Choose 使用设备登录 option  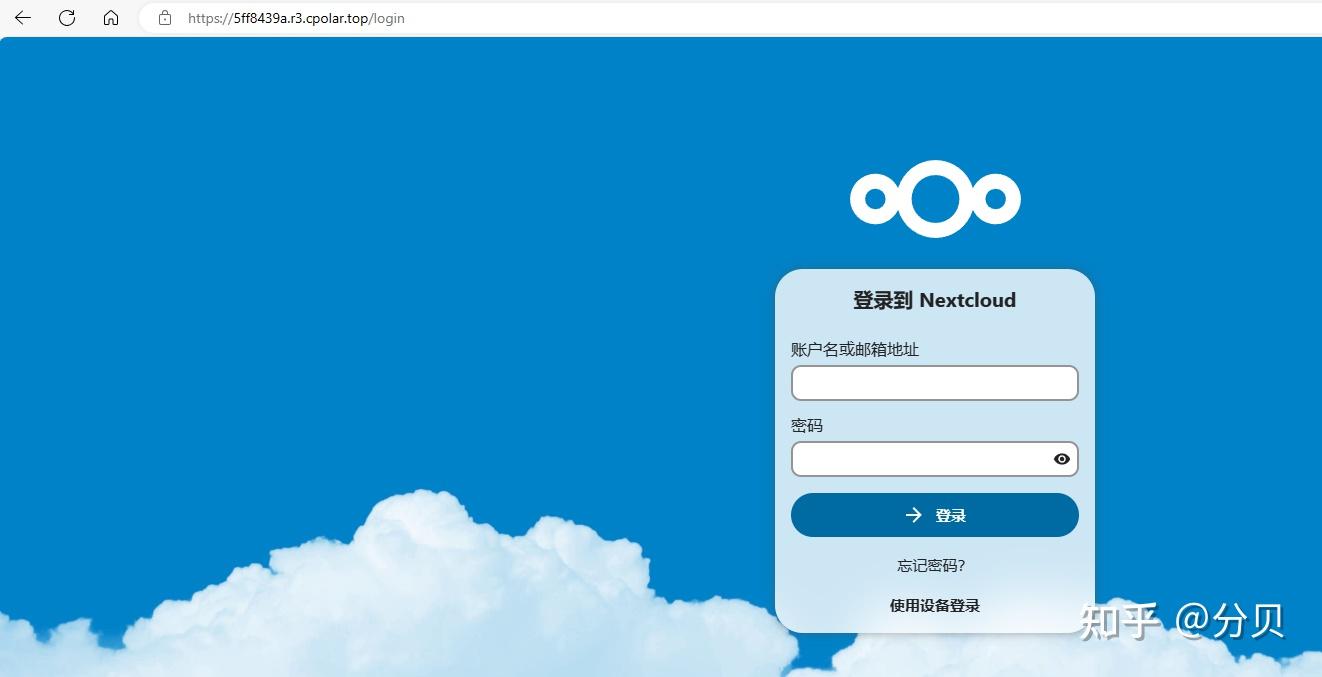click(933, 605)
